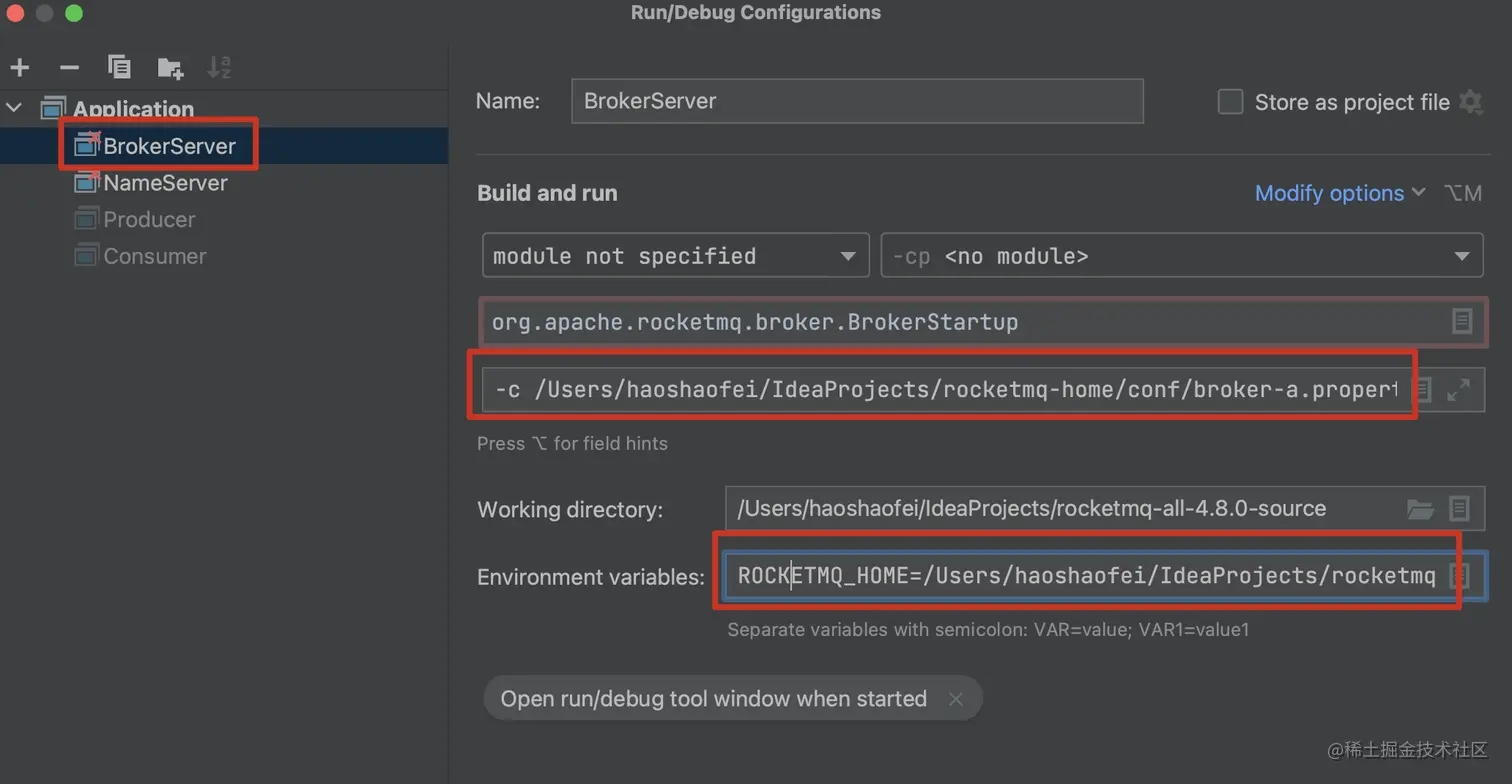Remove Open run/debug tool window option
1512x784 pixels.
pyautogui.click(x=955, y=699)
